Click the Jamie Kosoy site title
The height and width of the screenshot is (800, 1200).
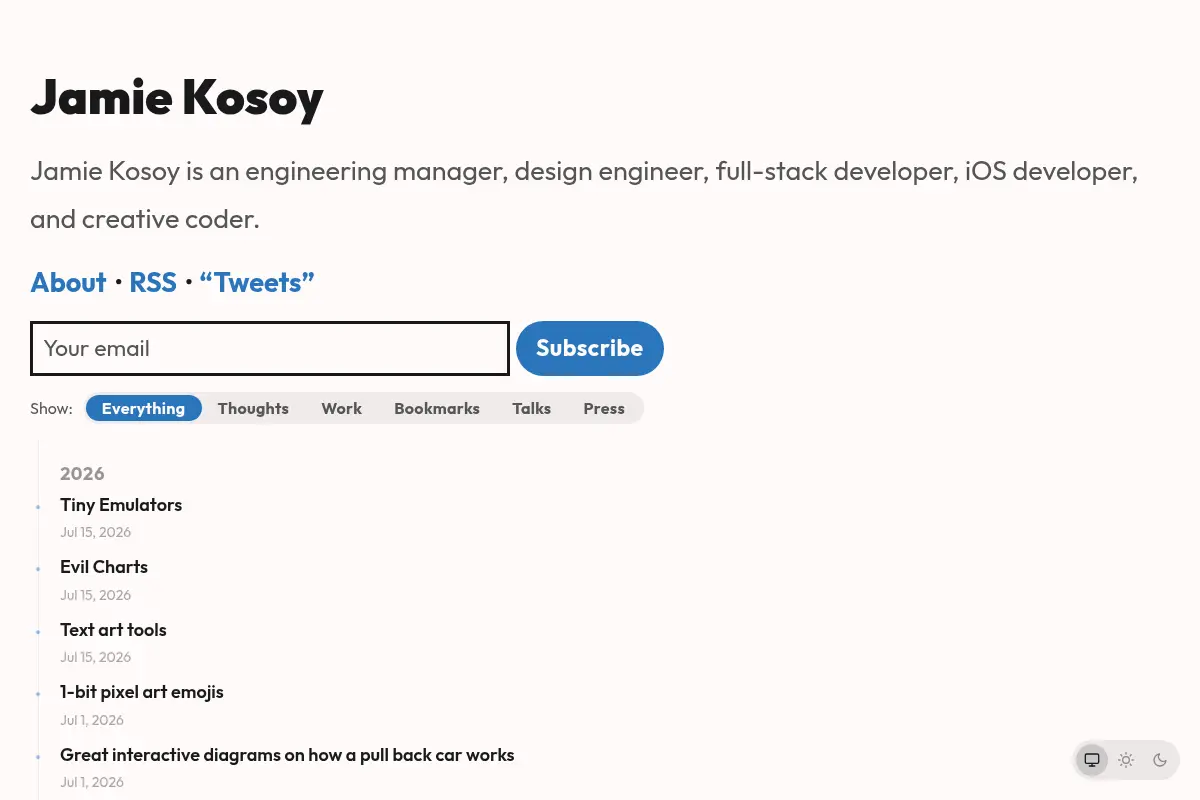tap(177, 98)
